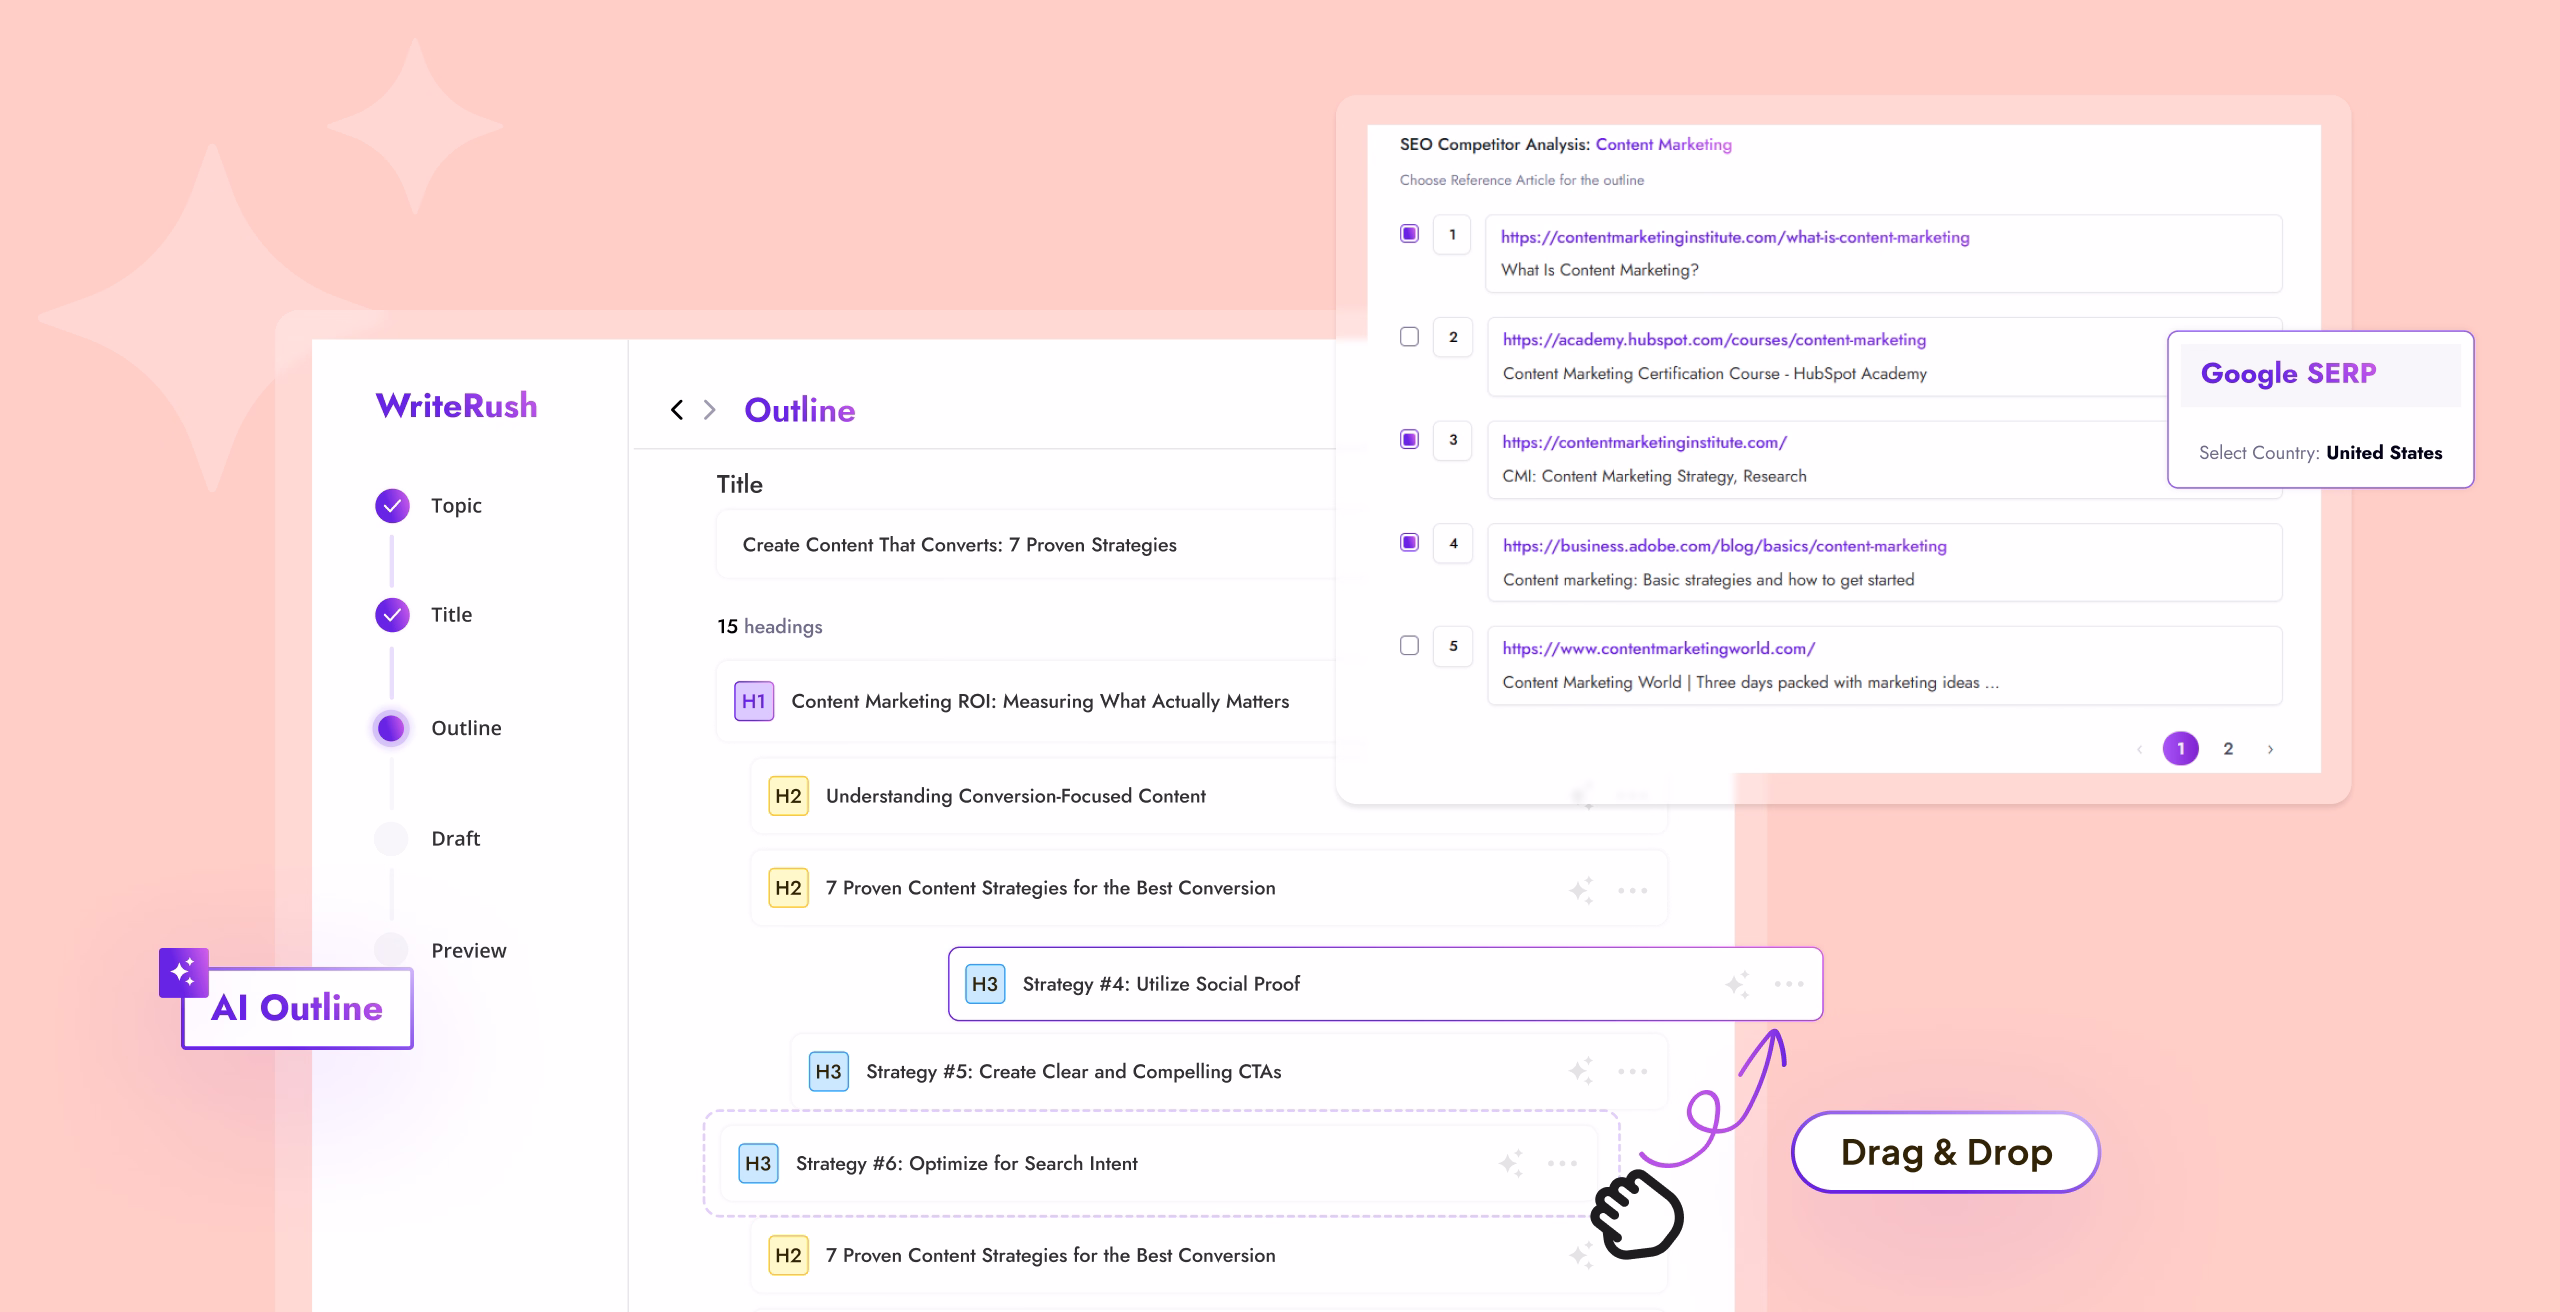This screenshot has width=2560, height=1312.
Task: Click the H1 badge on Content Marketing ROI
Action: (x=754, y=701)
